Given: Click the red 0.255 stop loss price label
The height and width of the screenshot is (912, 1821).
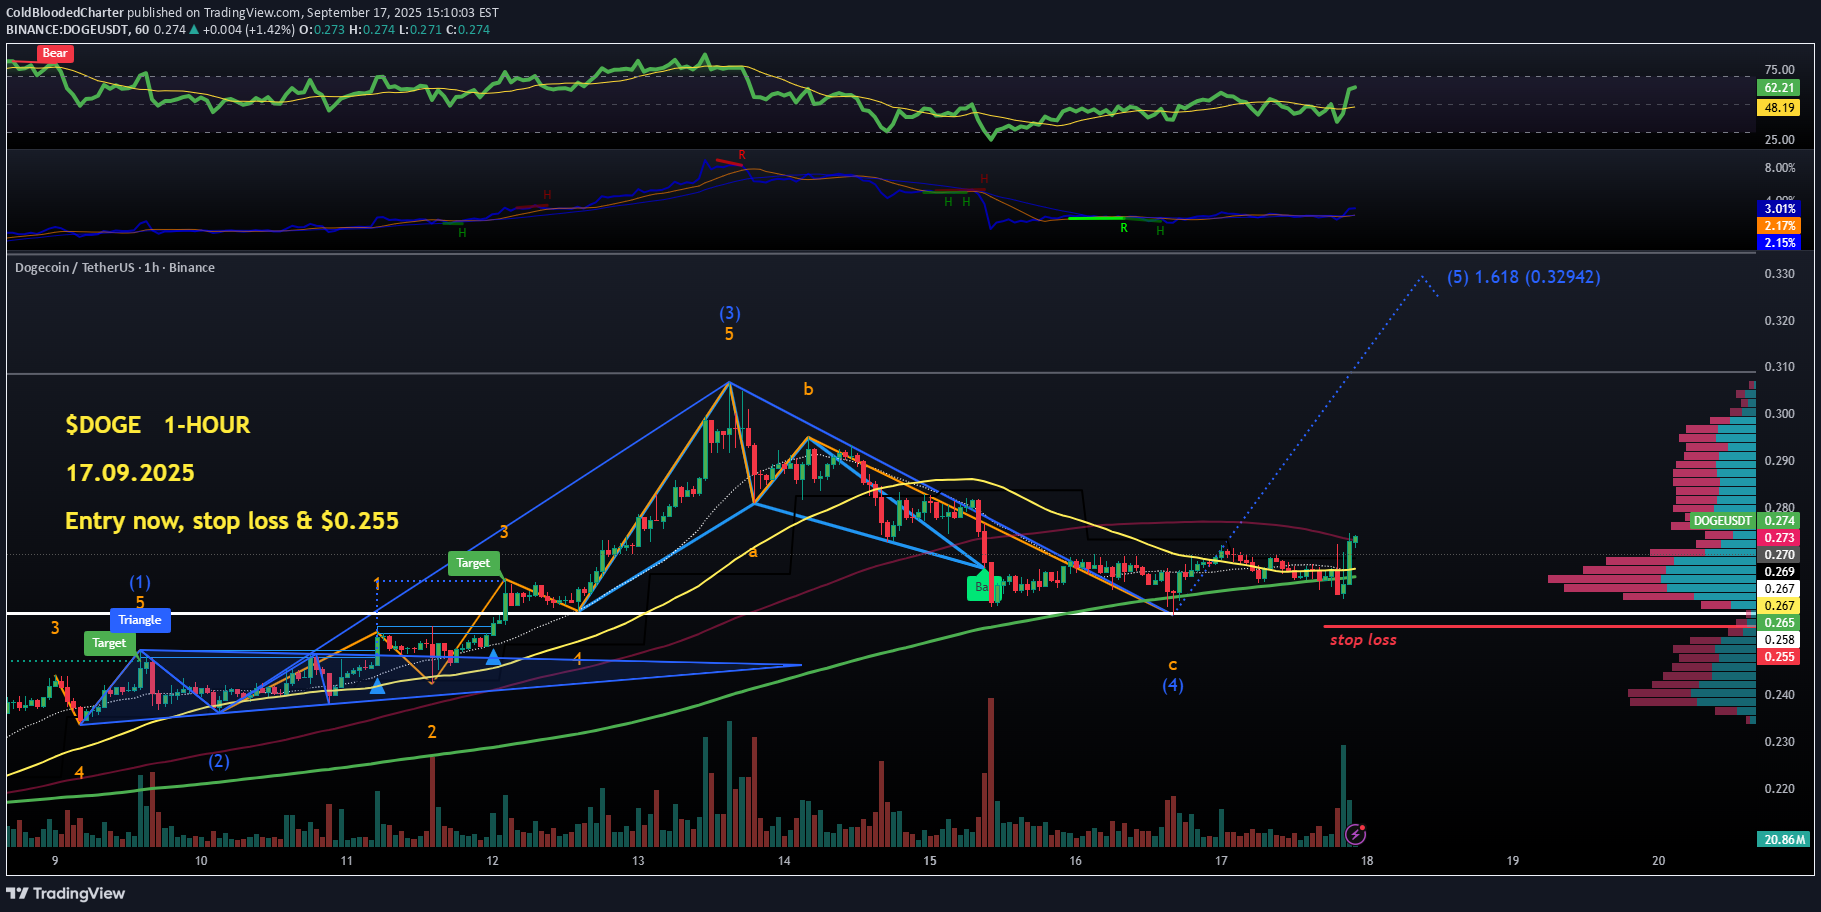Looking at the screenshot, I should point(1779,657).
